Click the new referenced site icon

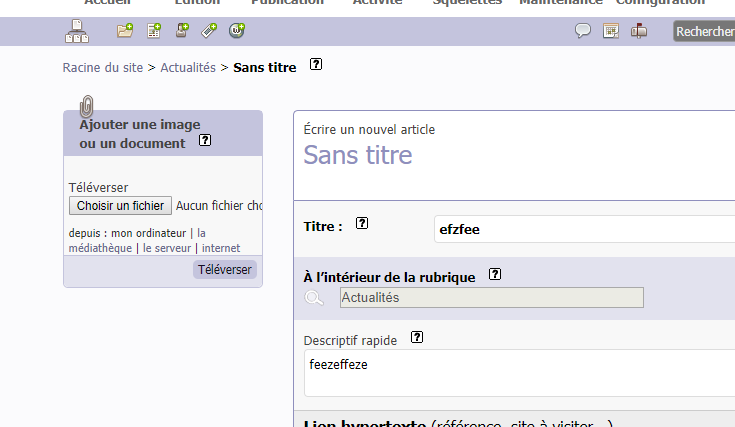(x=237, y=31)
